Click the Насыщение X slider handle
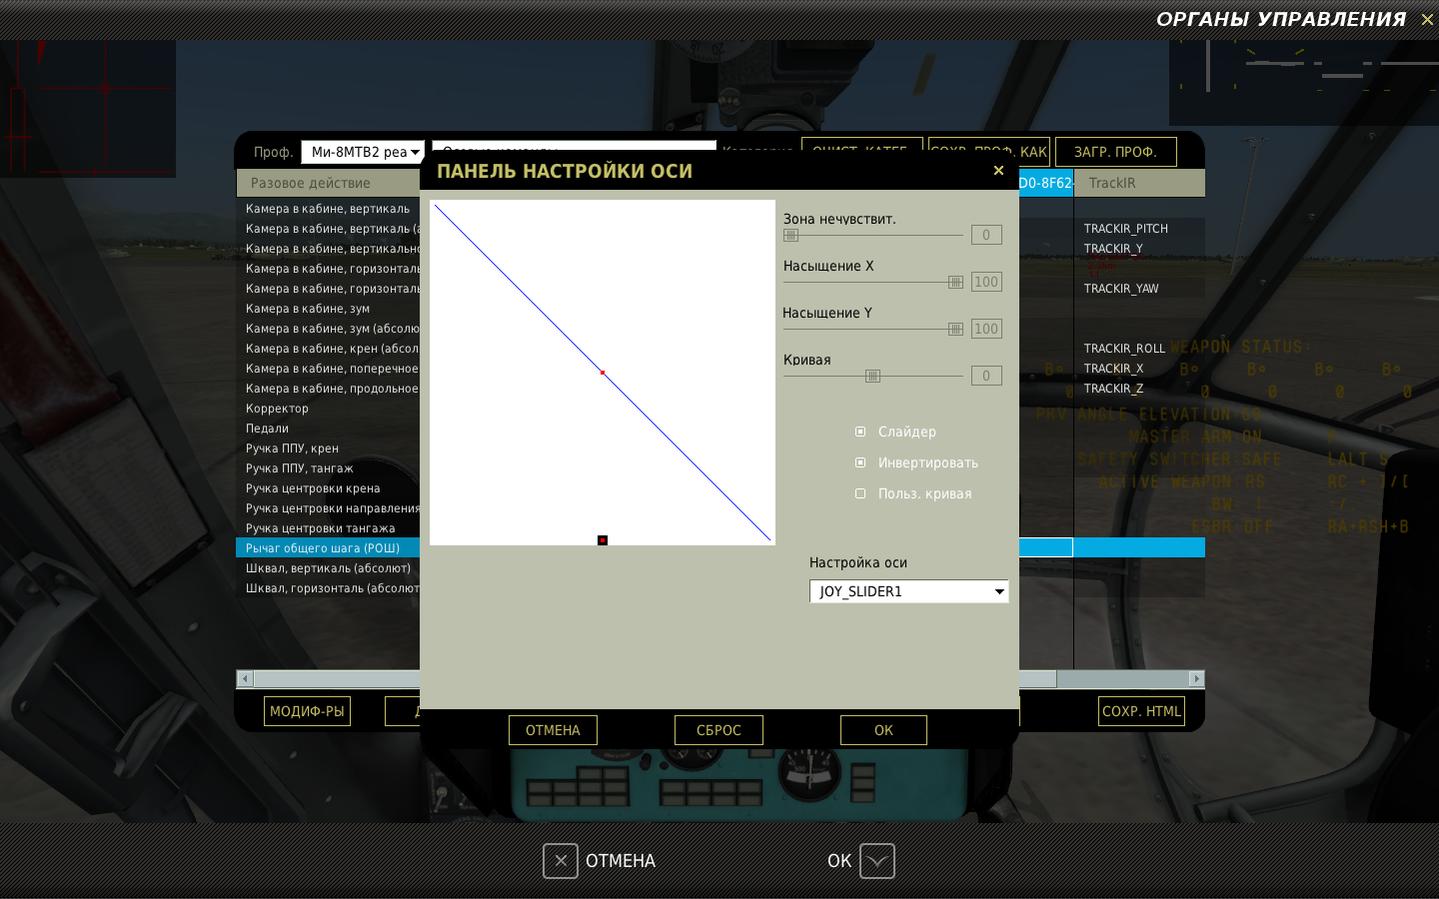The height and width of the screenshot is (899, 1439). [955, 282]
